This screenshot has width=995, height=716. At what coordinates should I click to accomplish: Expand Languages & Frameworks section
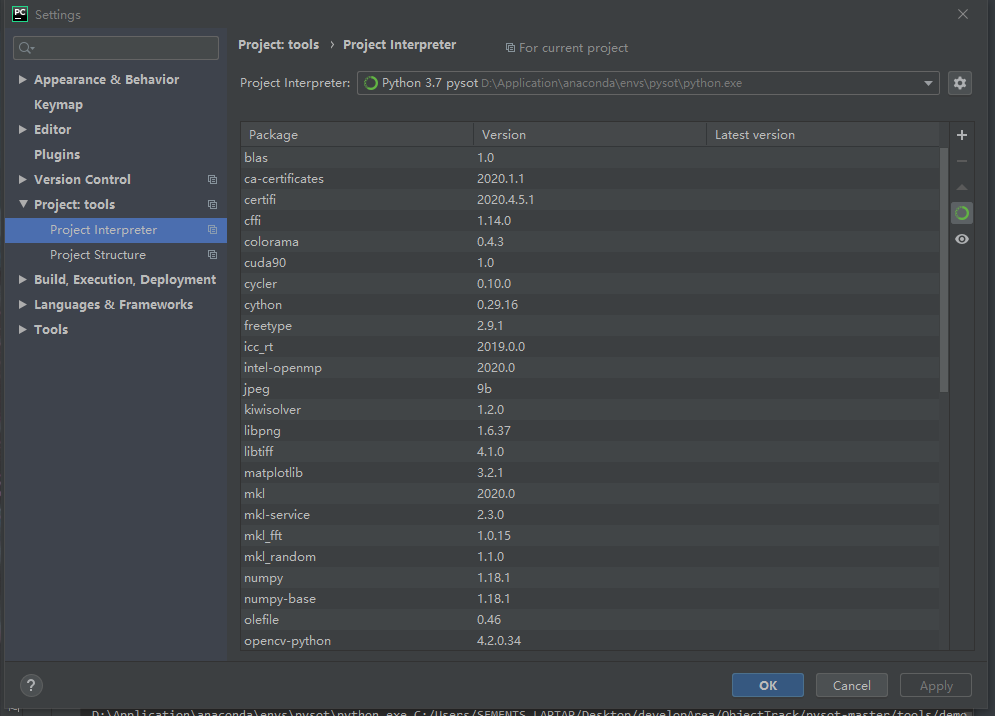point(22,305)
